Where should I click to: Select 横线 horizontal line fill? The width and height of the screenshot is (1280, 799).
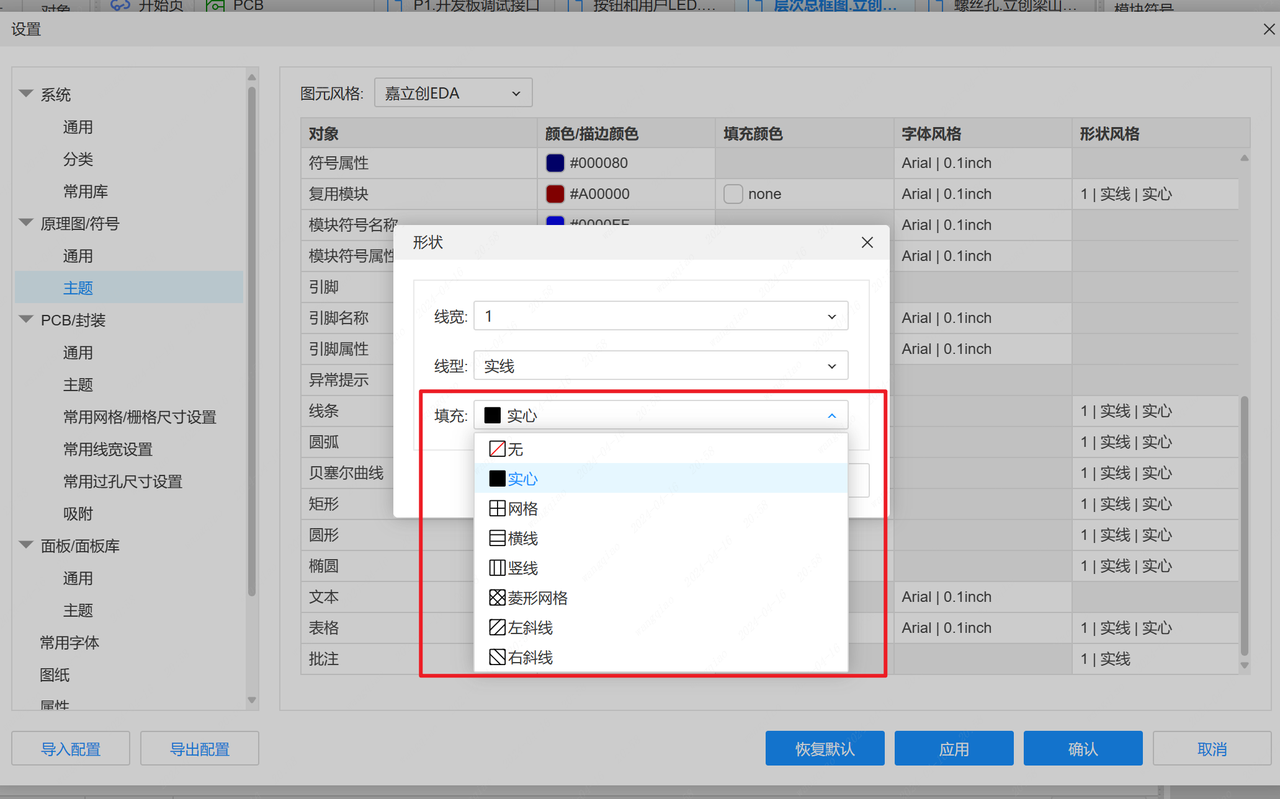point(661,538)
